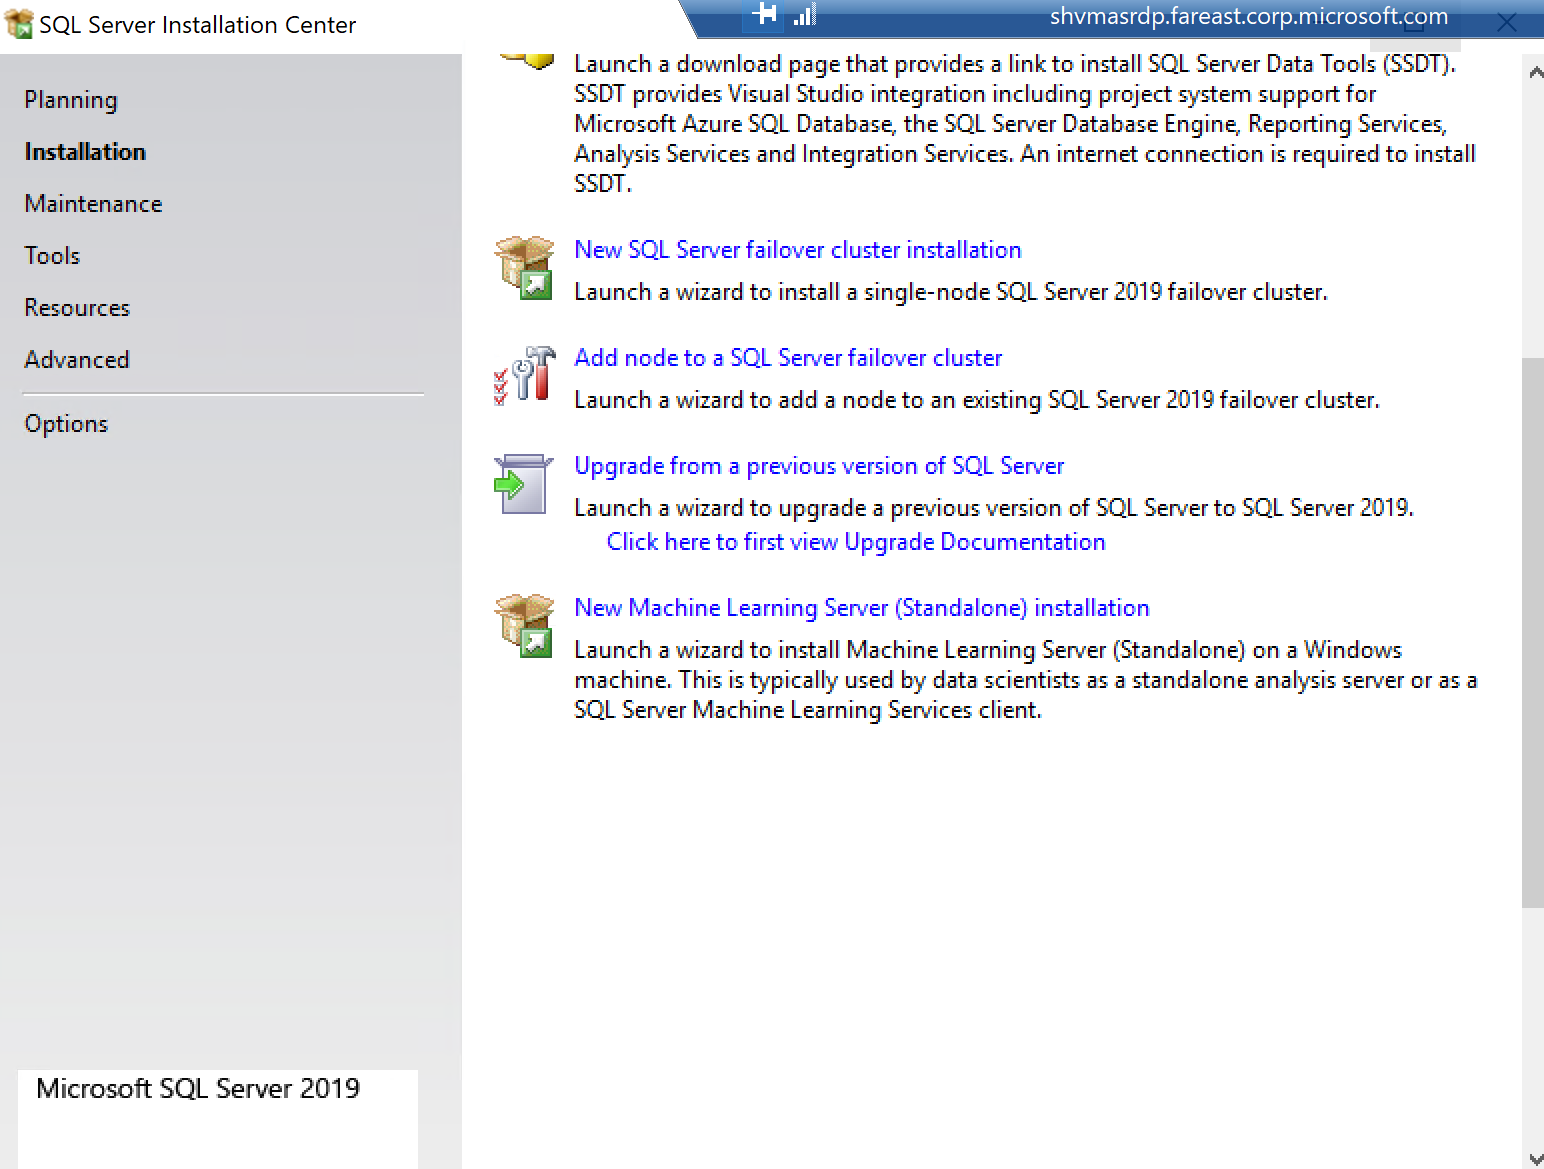
Task: Open Options in the sidebar
Action: coord(66,424)
